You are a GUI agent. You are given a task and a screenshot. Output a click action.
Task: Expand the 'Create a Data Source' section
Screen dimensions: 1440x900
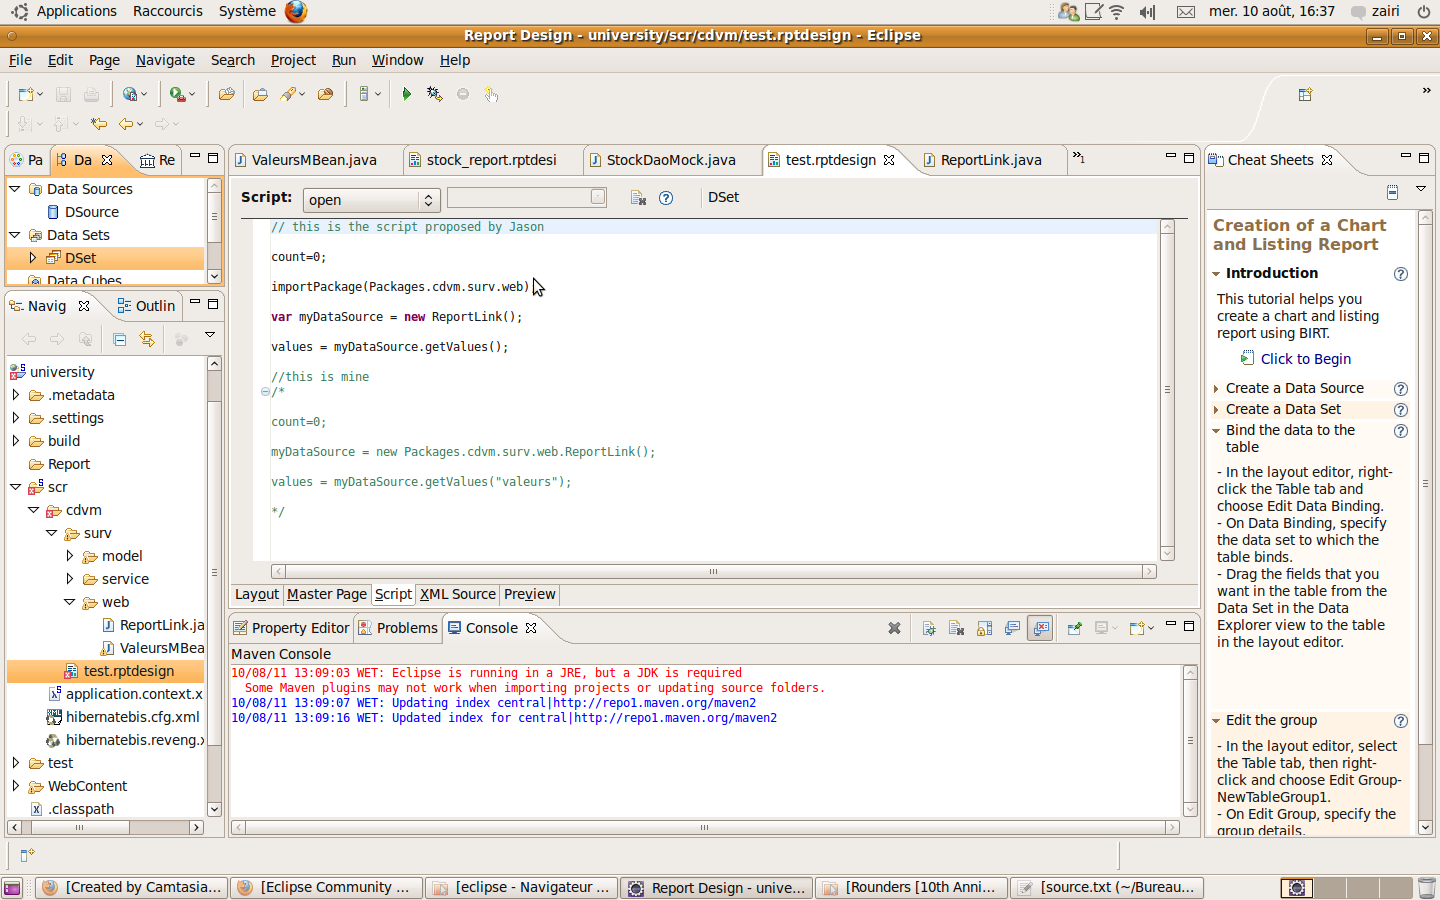tap(1294, 388)
